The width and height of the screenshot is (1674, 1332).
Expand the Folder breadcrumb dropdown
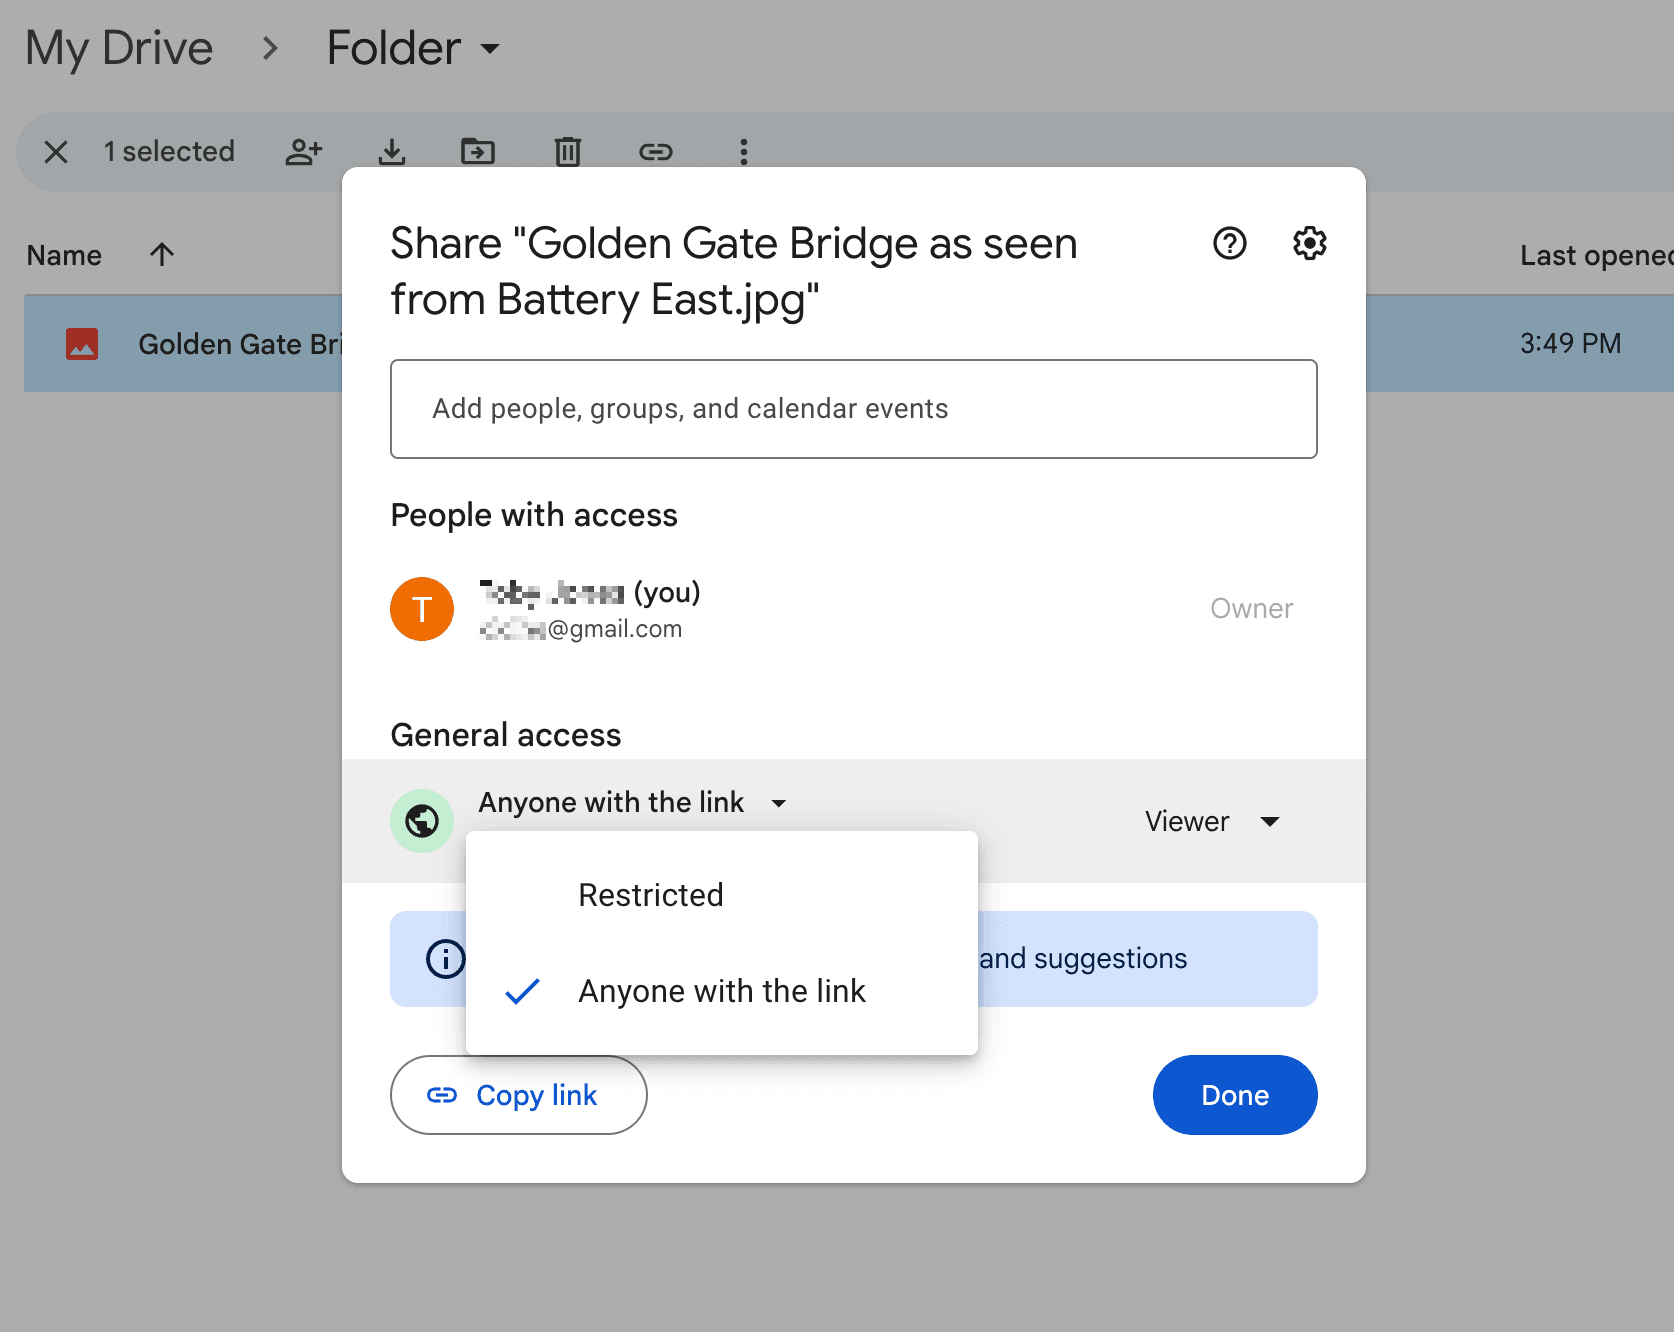pos(489,48)
